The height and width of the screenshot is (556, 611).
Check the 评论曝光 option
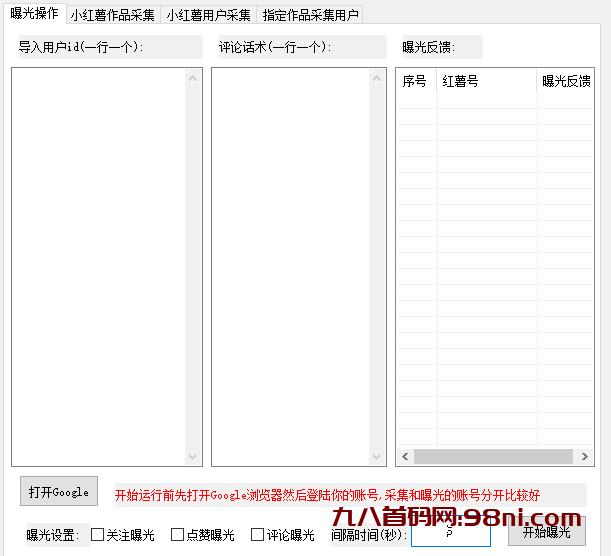tap(258, 535)
